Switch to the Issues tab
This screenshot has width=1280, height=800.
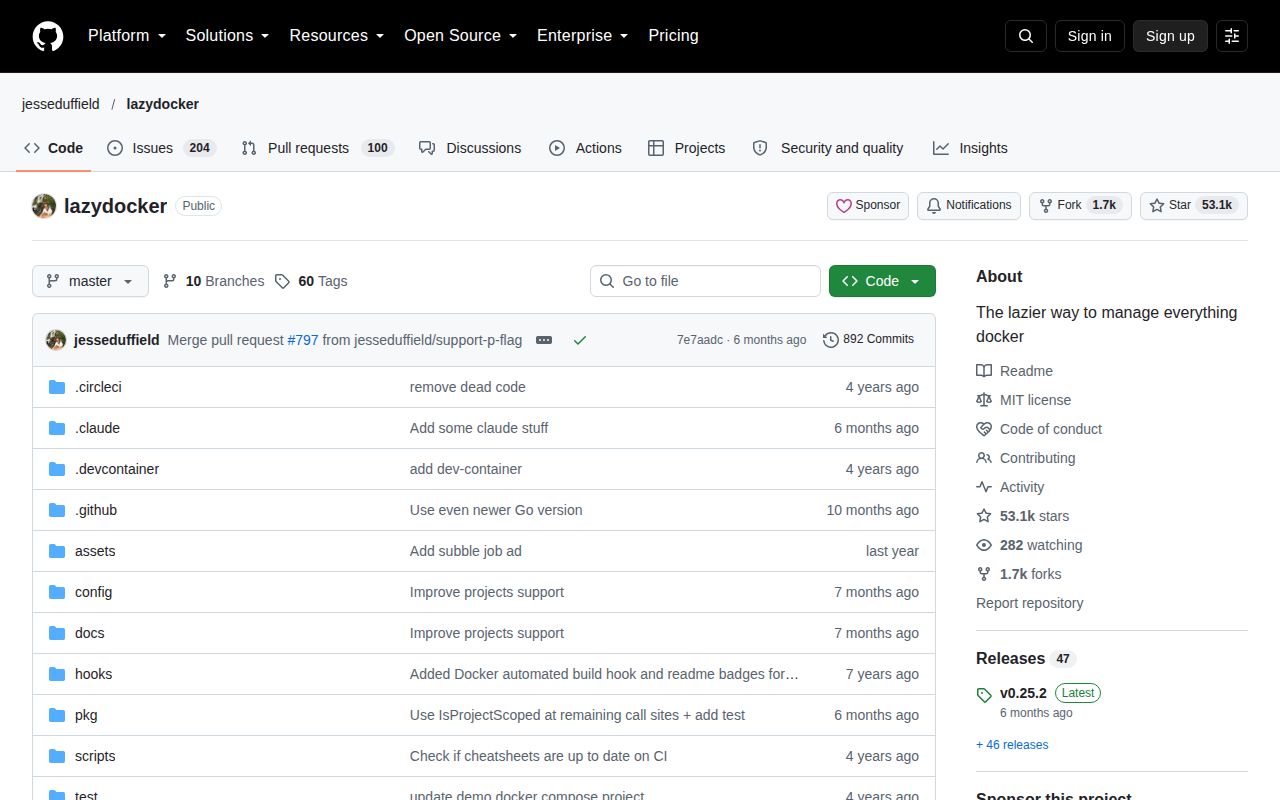point(161,148)
